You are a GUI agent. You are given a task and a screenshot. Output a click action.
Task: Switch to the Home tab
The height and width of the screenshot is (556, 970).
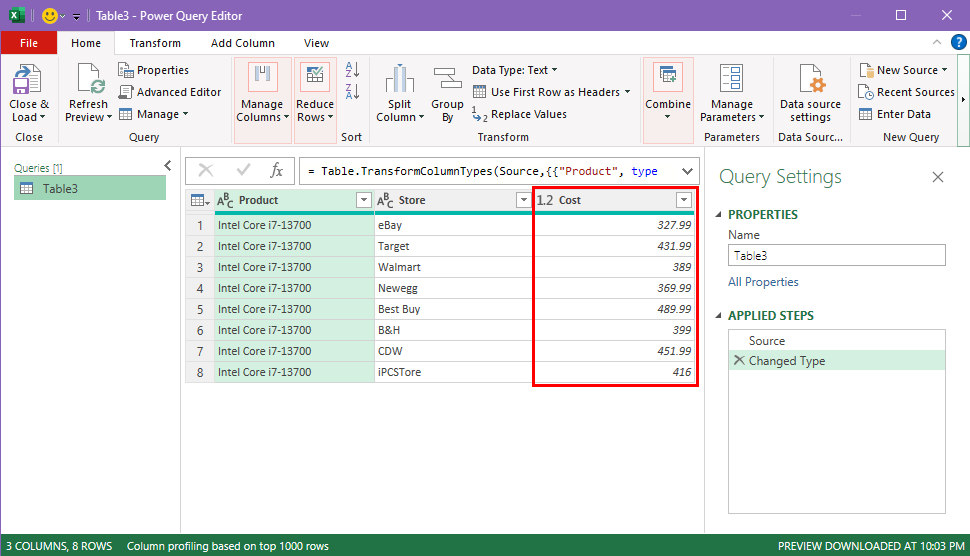click(86, 43)
